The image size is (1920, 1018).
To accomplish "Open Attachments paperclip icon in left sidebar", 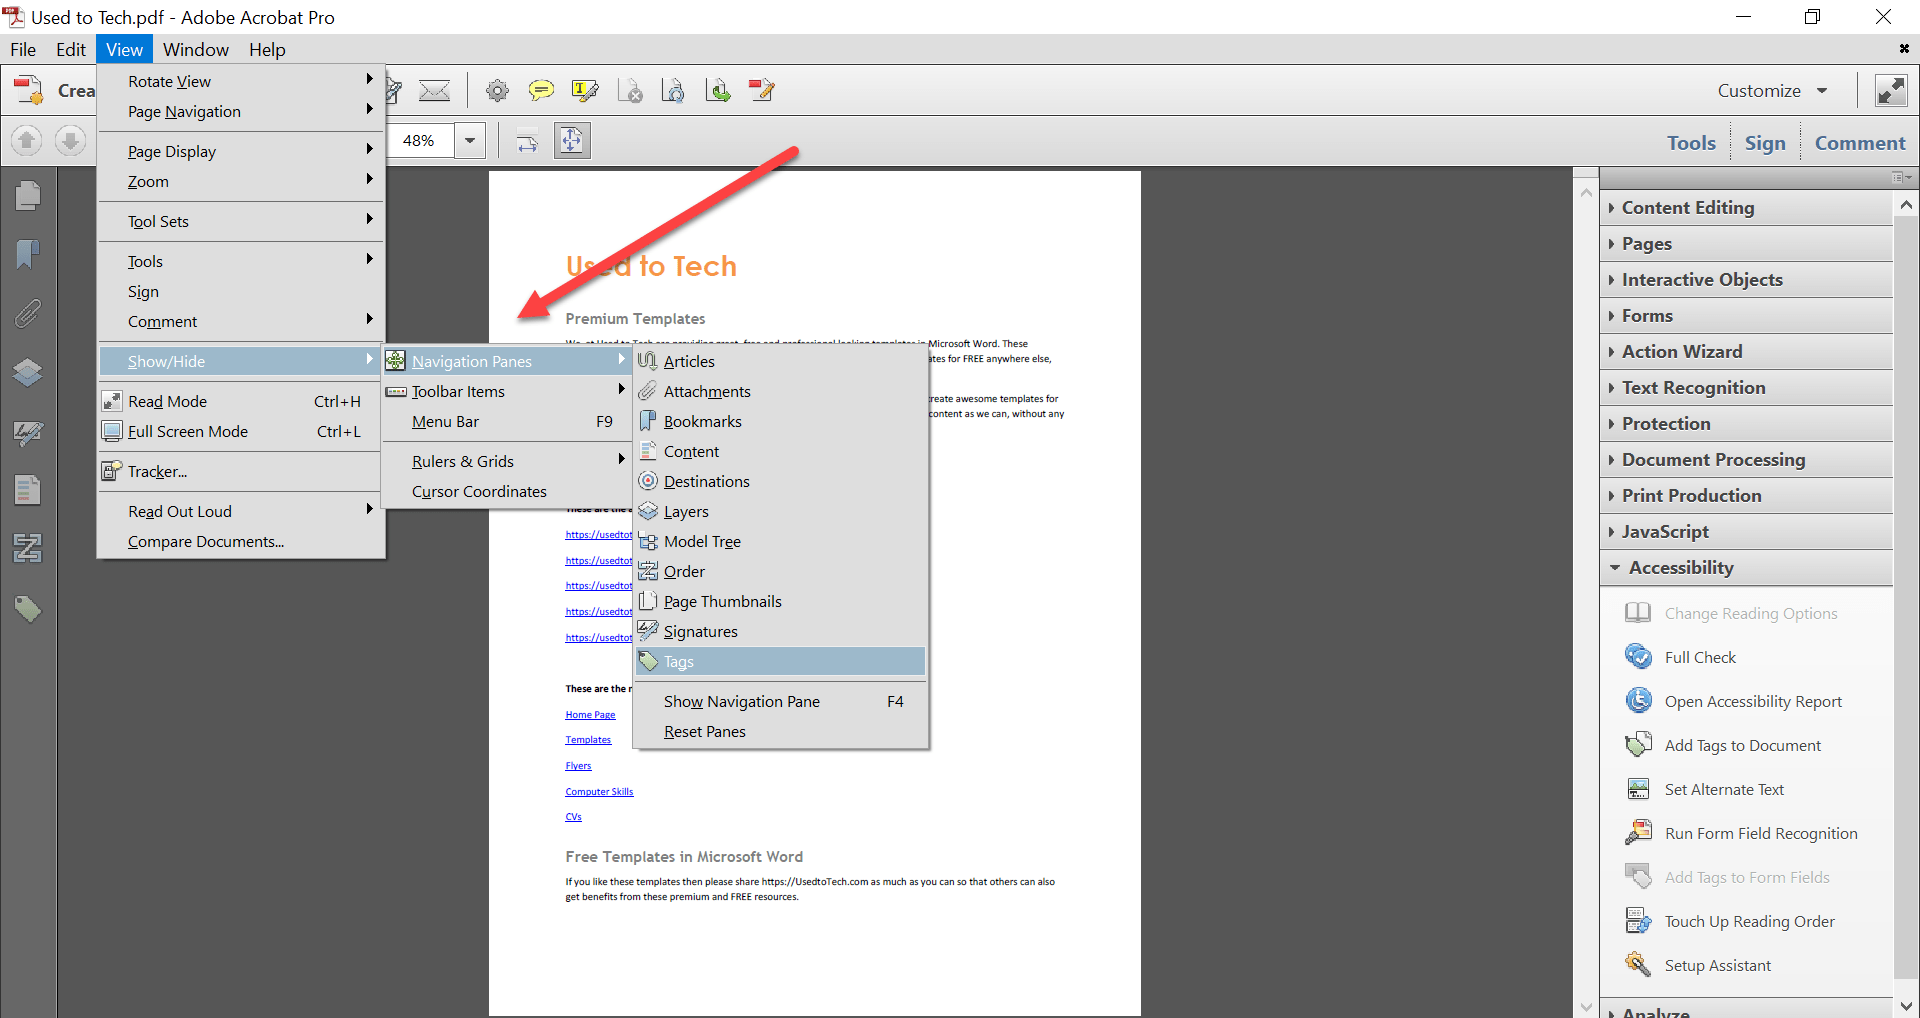I will [28, 314].
